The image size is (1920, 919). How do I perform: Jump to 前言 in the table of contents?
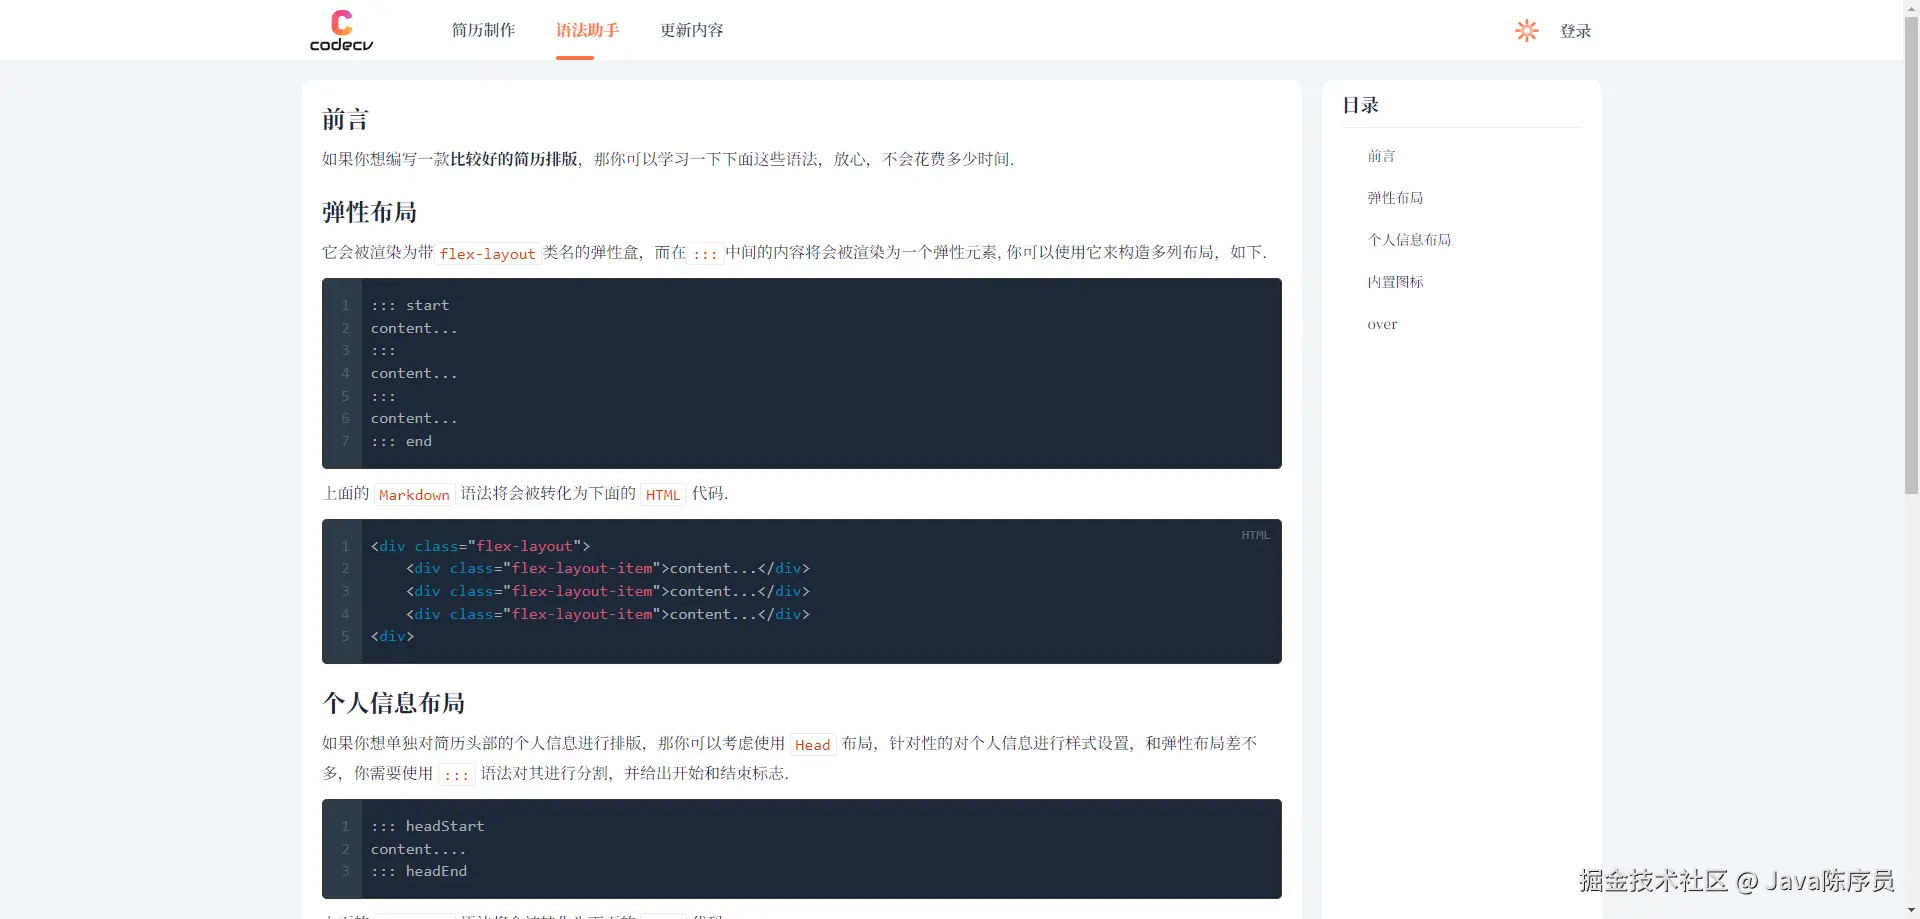coord(1381,156)
